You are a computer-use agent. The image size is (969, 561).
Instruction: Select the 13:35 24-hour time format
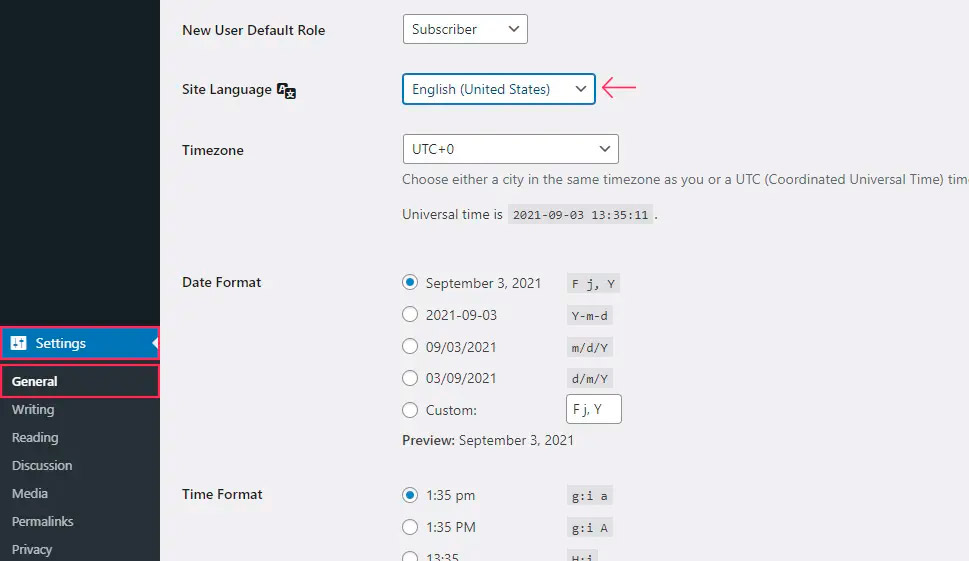(410, 556)
